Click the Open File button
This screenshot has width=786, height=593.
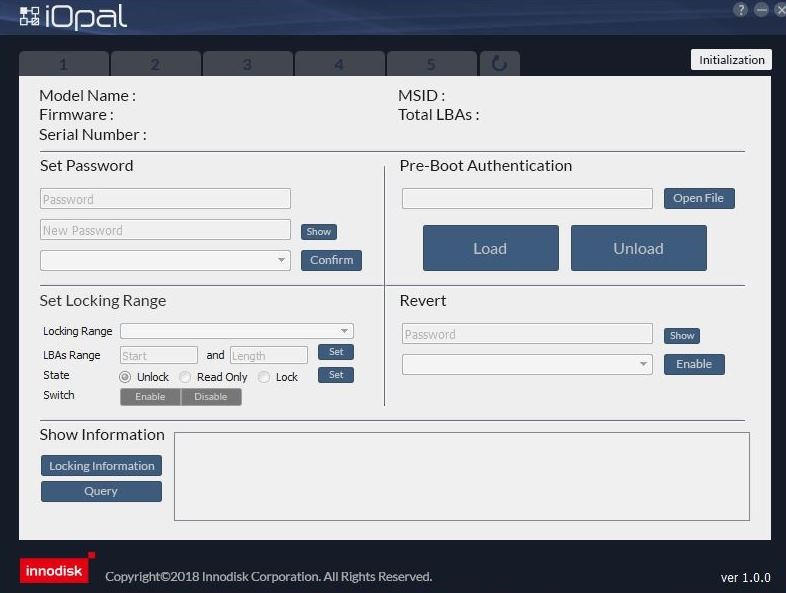click(698, 198)
